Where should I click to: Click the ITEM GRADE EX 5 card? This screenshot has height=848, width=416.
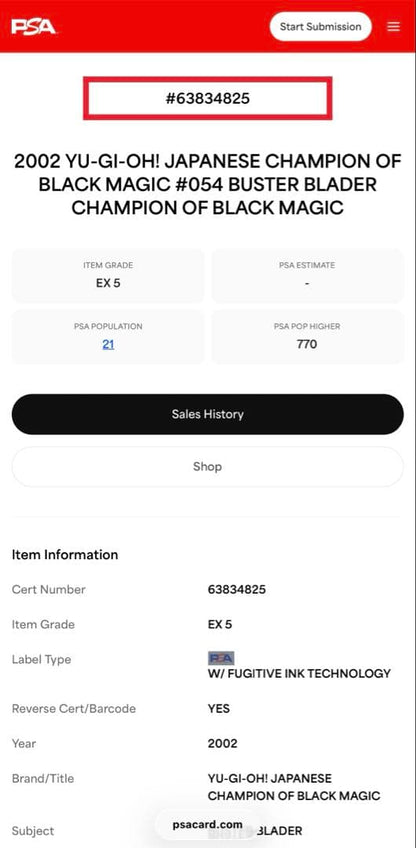click(x=108, y=275)
